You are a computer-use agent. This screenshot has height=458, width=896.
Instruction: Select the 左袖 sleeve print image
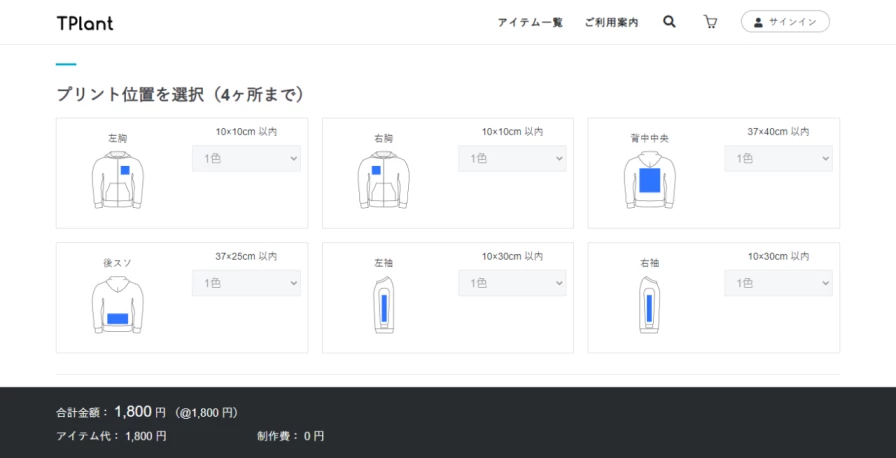pos(383,305)
